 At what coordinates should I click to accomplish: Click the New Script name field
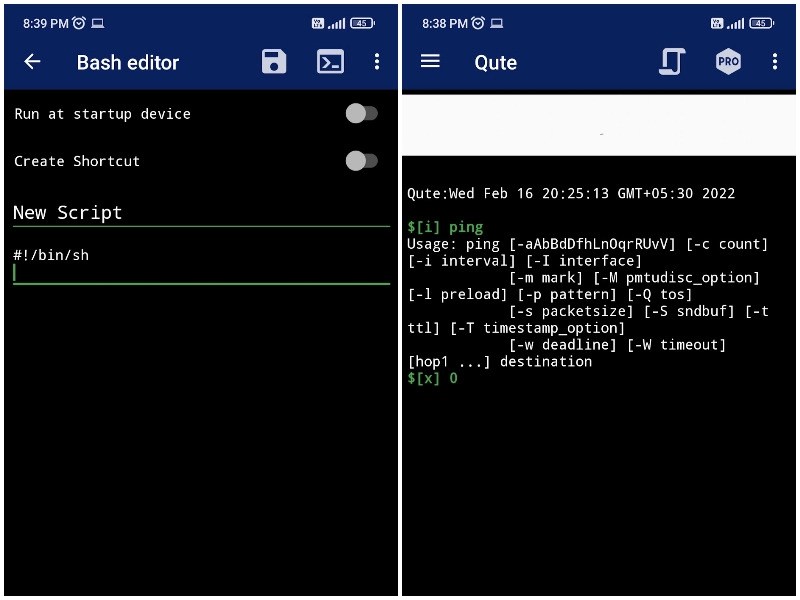coord(200,212)
